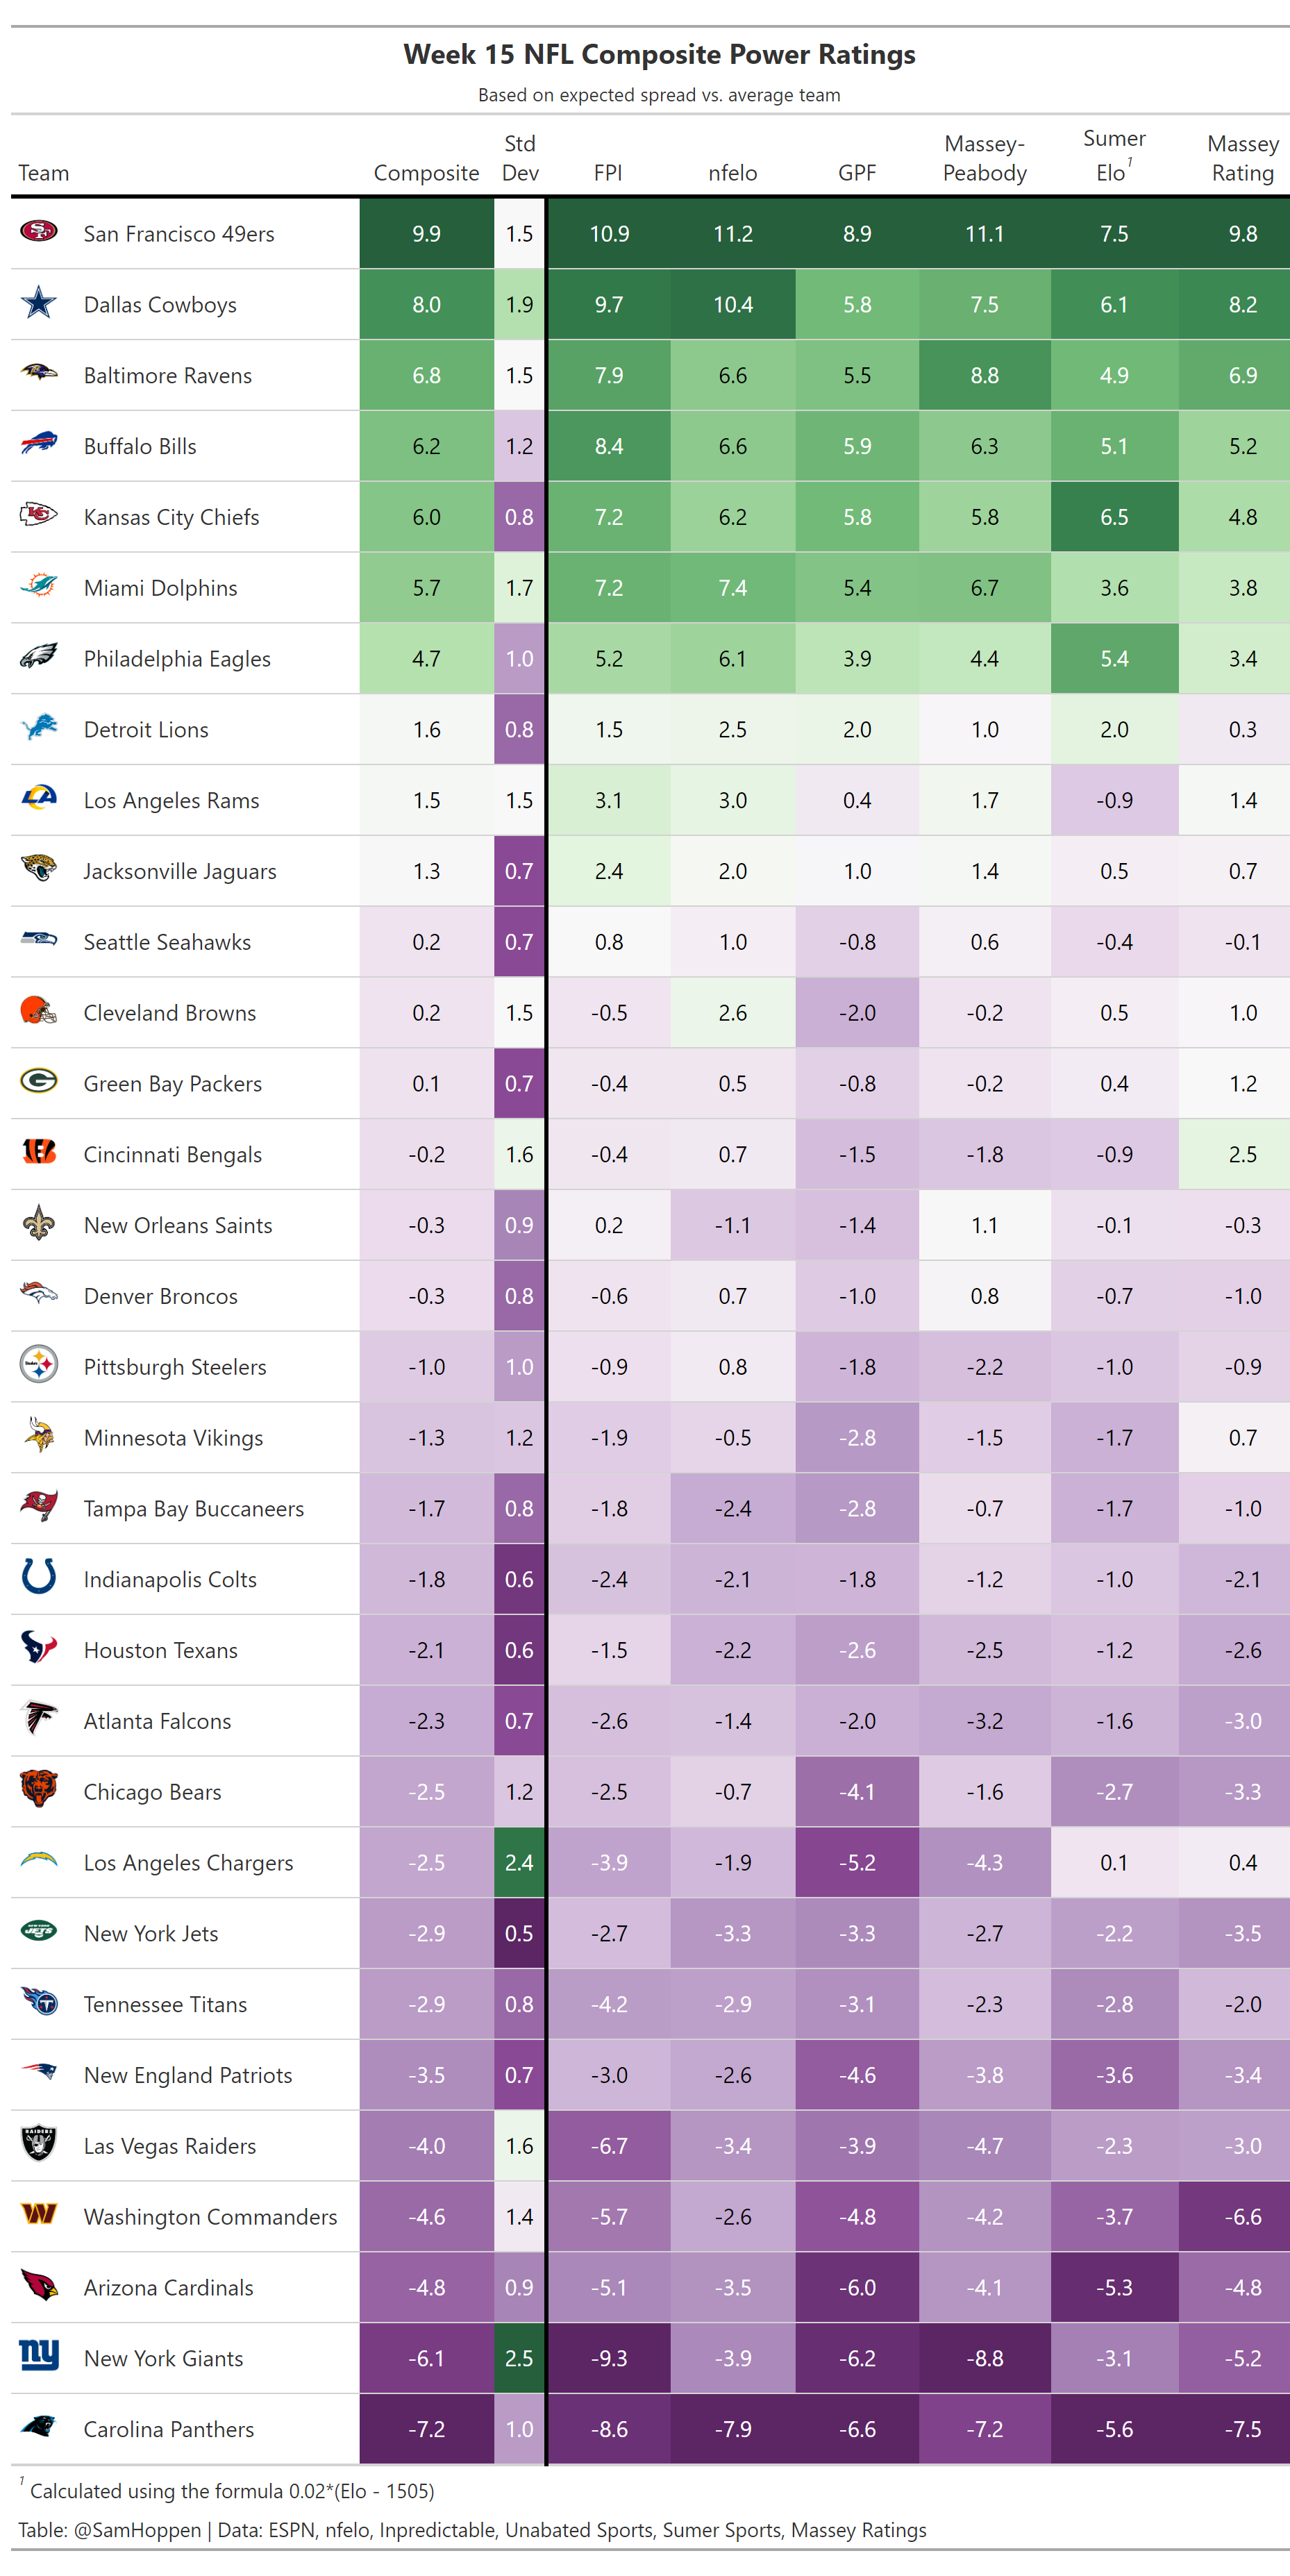This screenshot has width=1290, height=2576.
Task: Select the Massey-Peabody column header
Action: click(x=984, y=159)
